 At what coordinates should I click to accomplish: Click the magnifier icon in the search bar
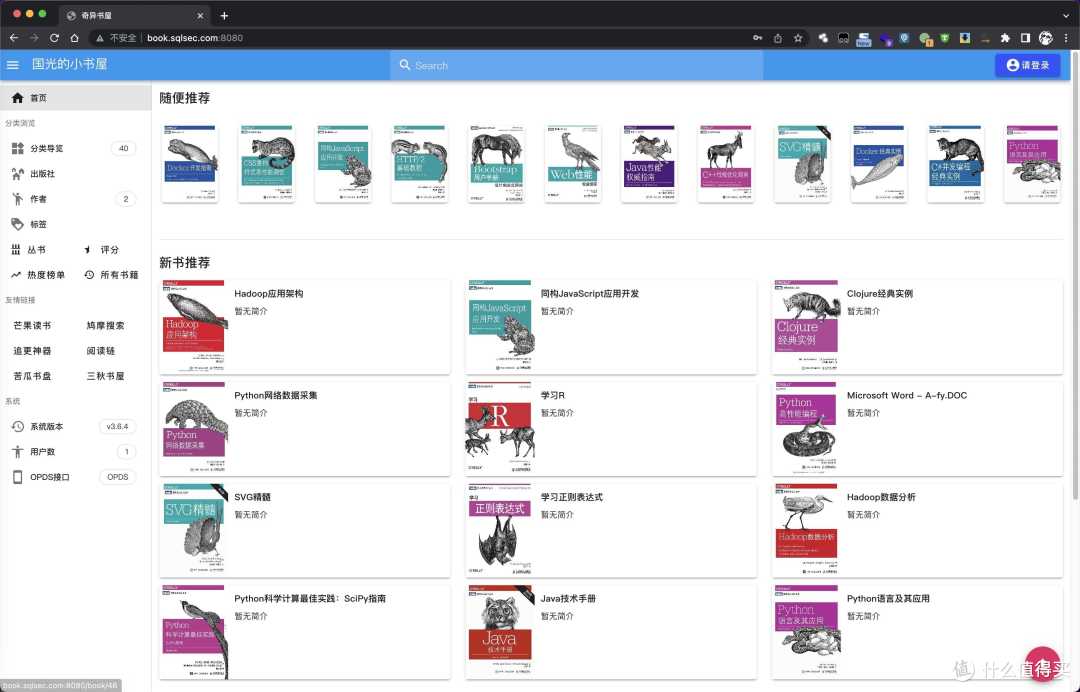[405, 65]
